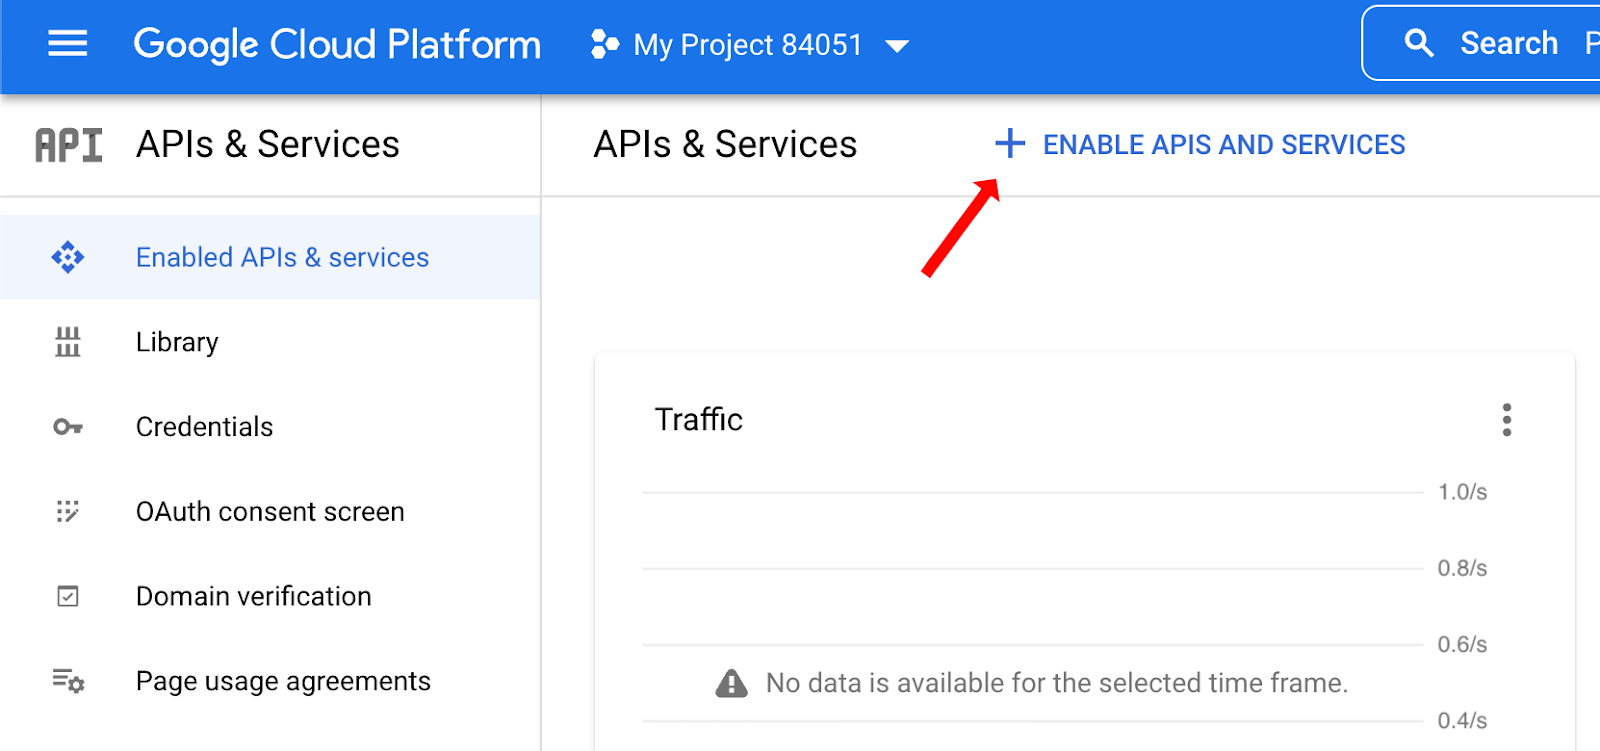Click the No data is available message

(x=1057, y=683)
